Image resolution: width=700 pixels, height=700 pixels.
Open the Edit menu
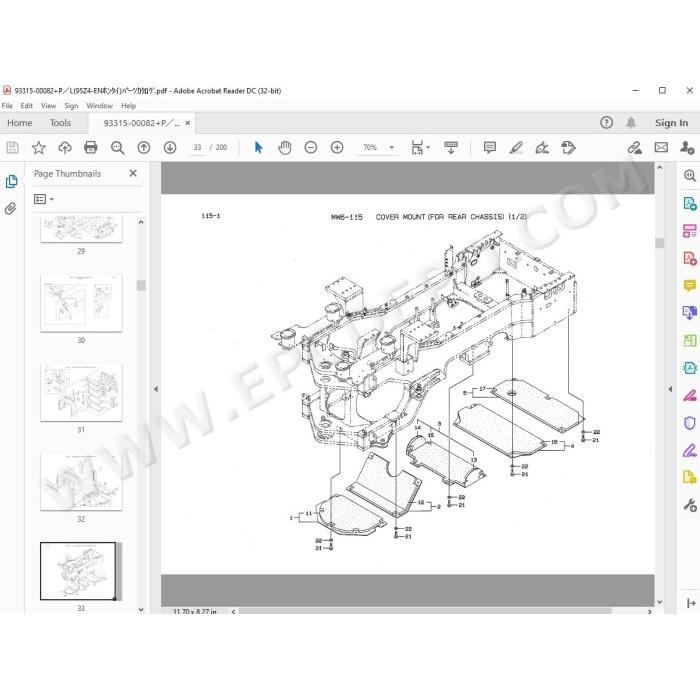[x=26, y=106]
